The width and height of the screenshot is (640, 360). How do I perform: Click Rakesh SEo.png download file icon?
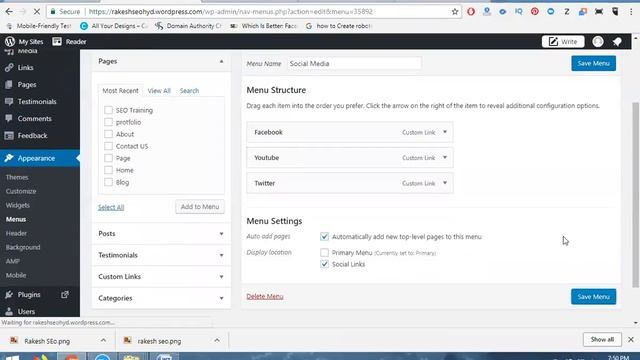coord(14,340)
